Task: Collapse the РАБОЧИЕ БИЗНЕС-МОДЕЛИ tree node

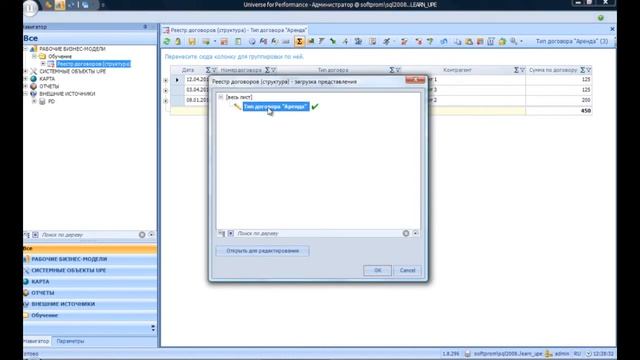Action: [26, 49]
